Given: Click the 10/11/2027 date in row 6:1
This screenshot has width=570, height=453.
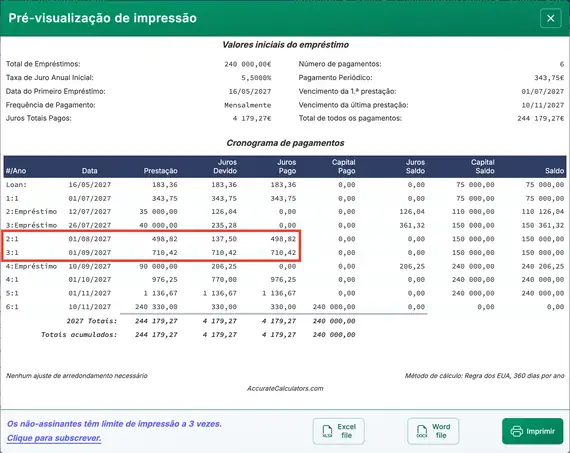Looking at the screenshot, I should (x=89, y=307).
